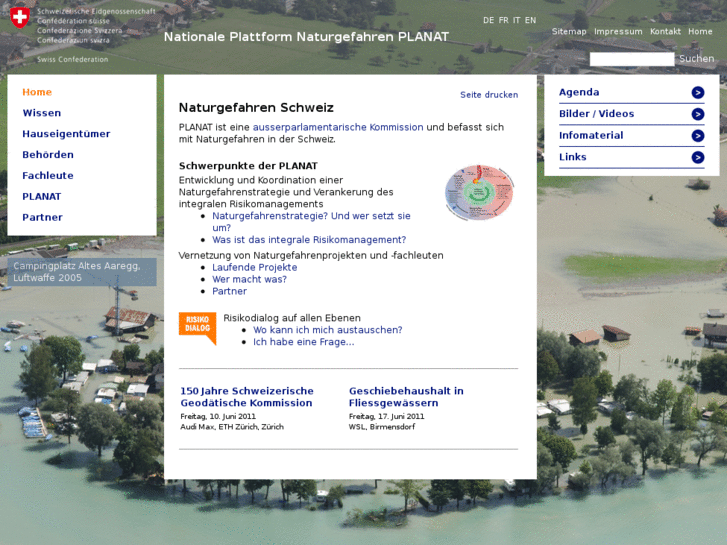
Task: Open Wissen in the left menu
Action: point(42,113)
